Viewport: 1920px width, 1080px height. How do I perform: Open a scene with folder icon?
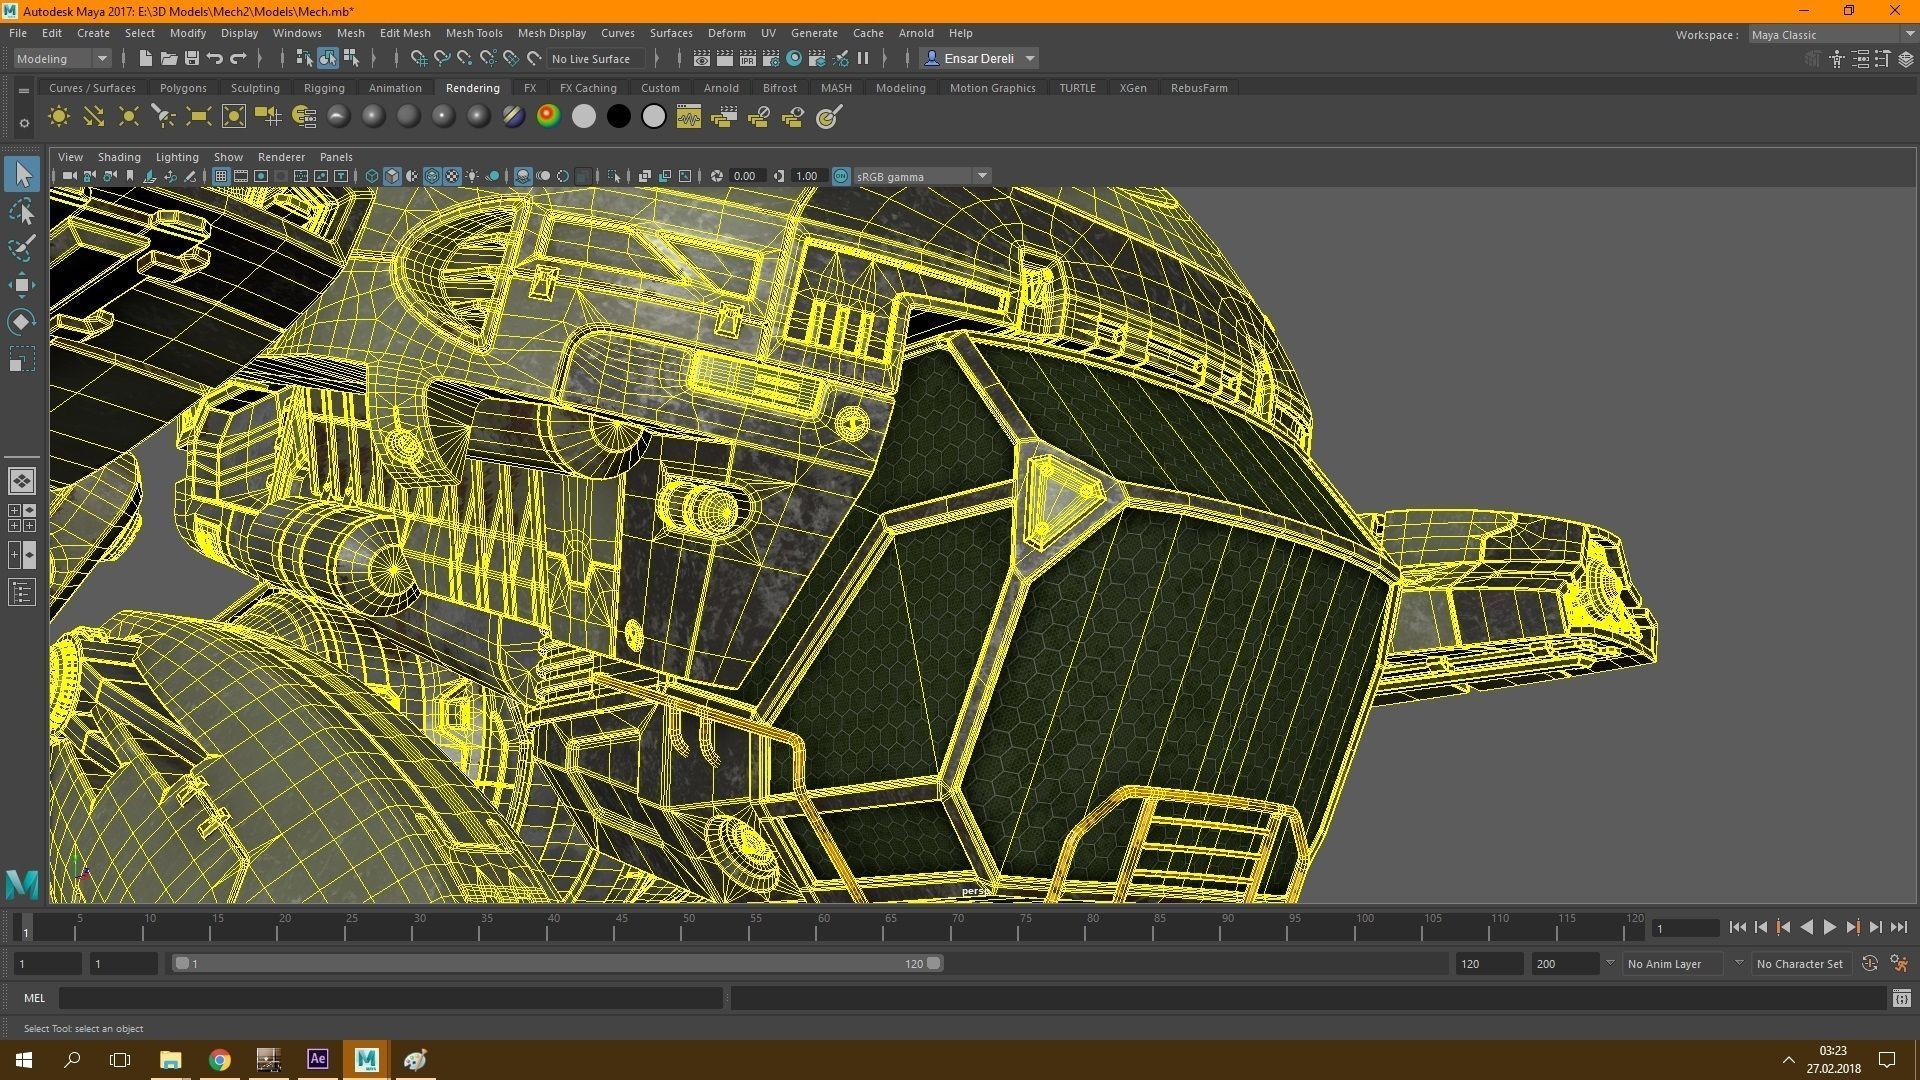[169, 59]
